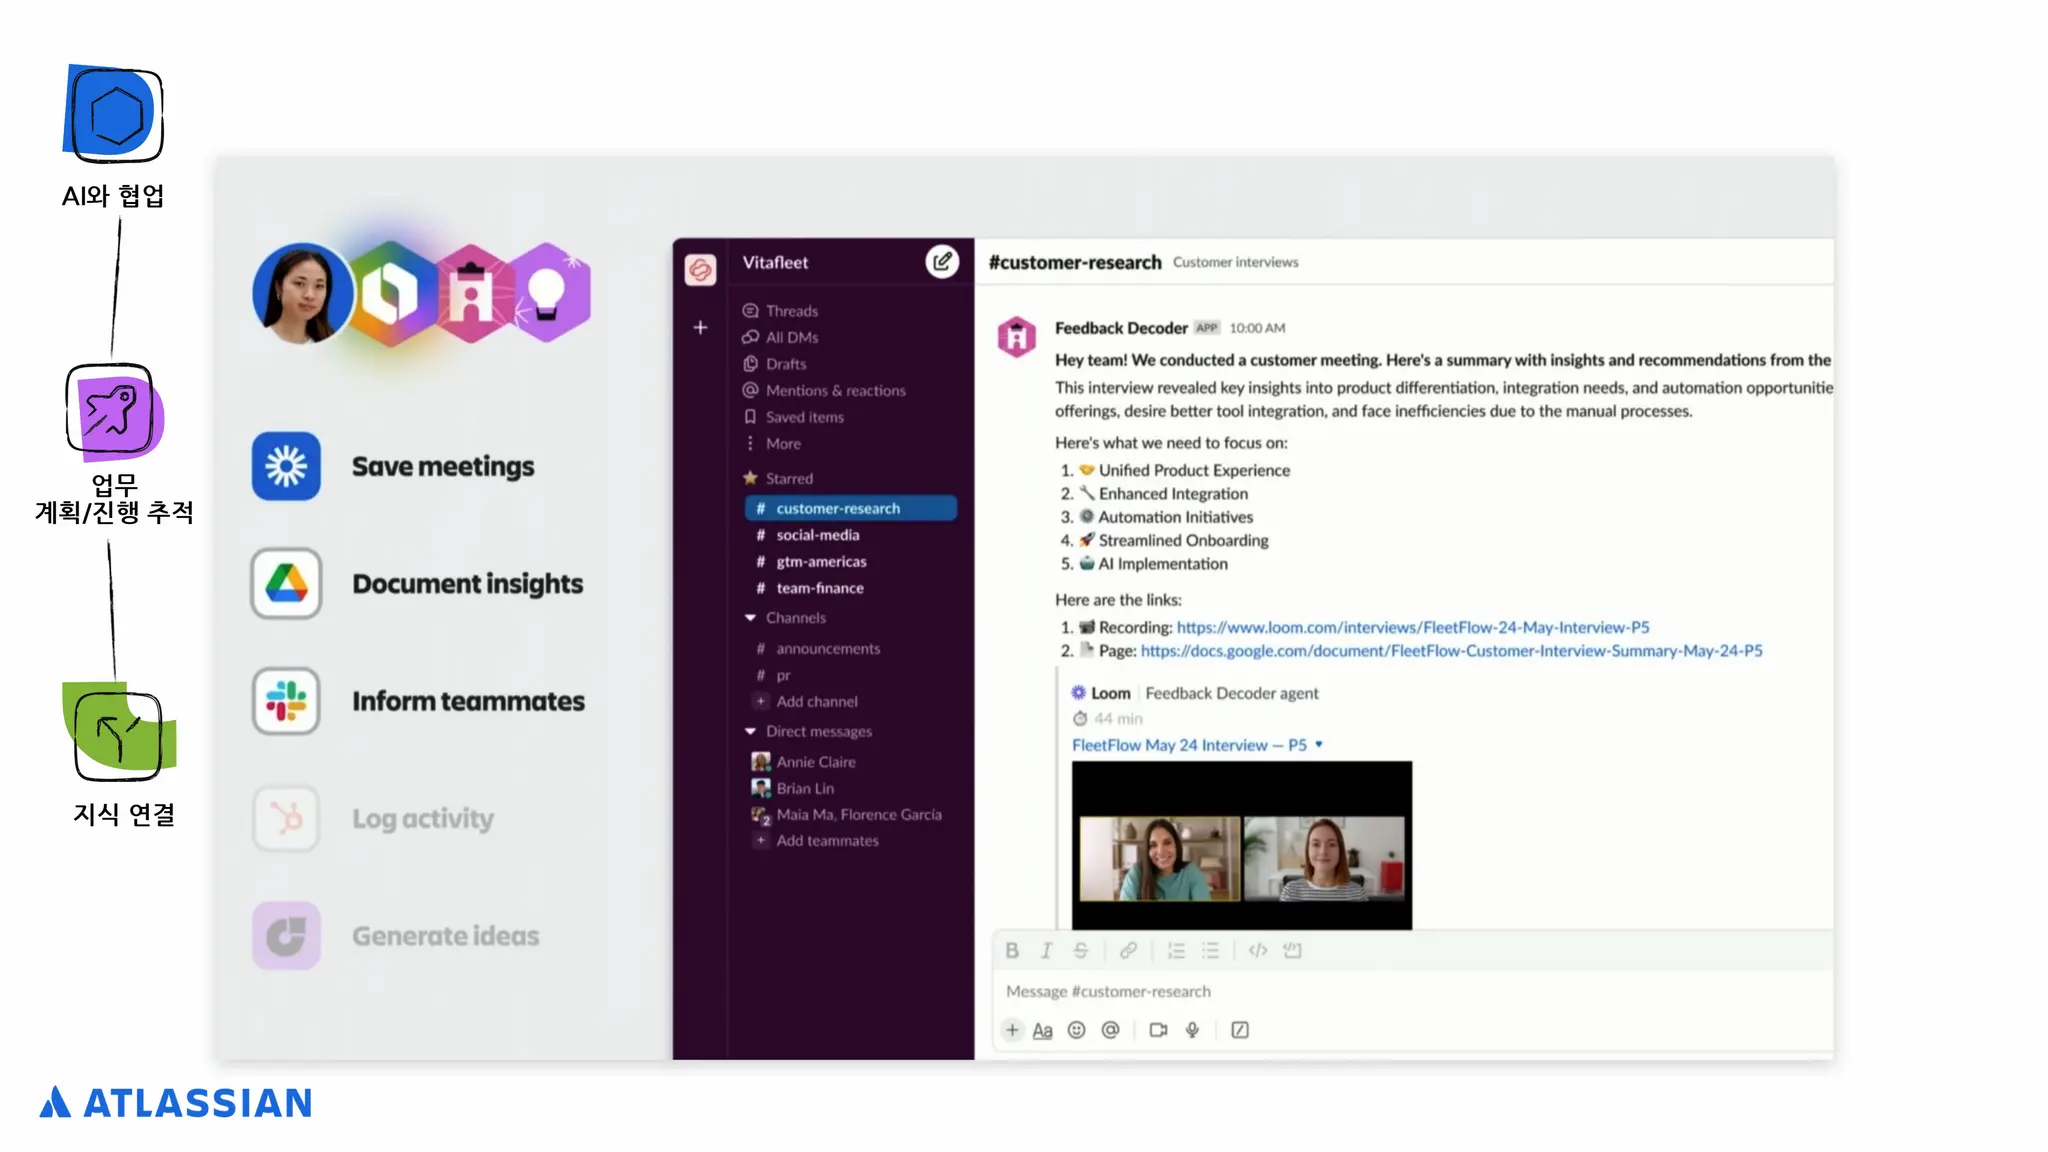This screenshot has height=1152, width=2048.
Task: Open the FleetFlow May 24 Interview dropdown
Action: tap(1319, 745)
